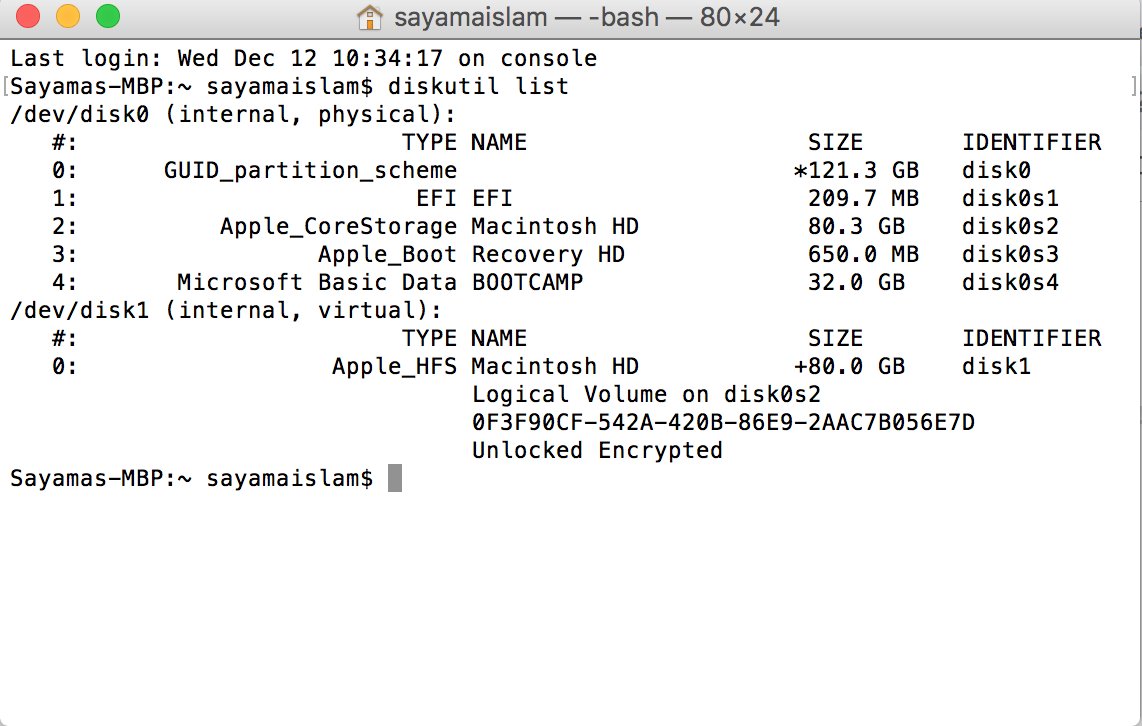Minimize the Terminal using the yellow button
The image size is (1142, 726).
coord(68,17)
